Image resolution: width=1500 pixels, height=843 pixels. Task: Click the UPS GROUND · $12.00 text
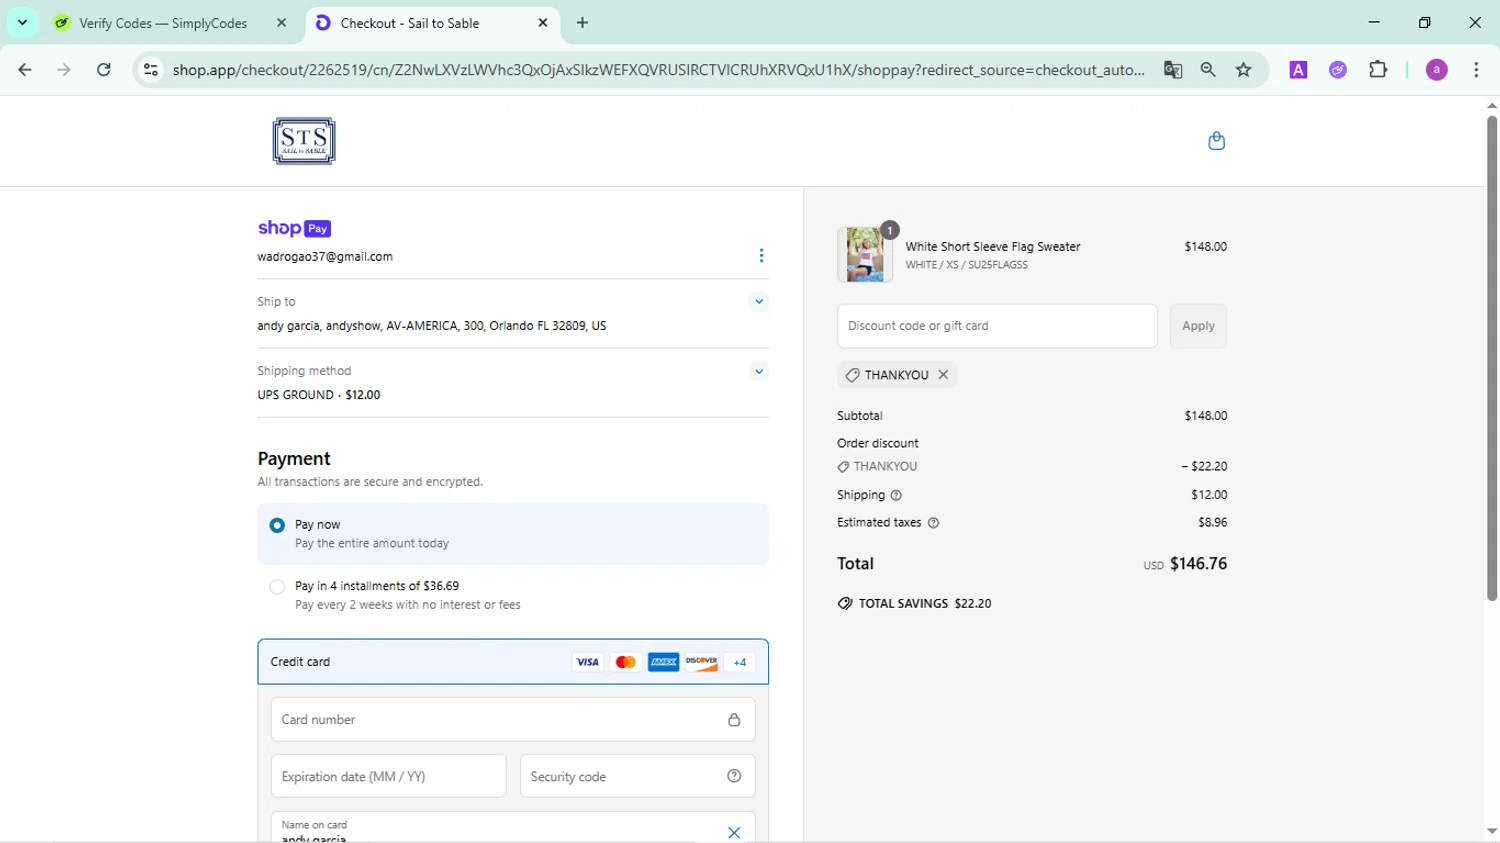319,395
